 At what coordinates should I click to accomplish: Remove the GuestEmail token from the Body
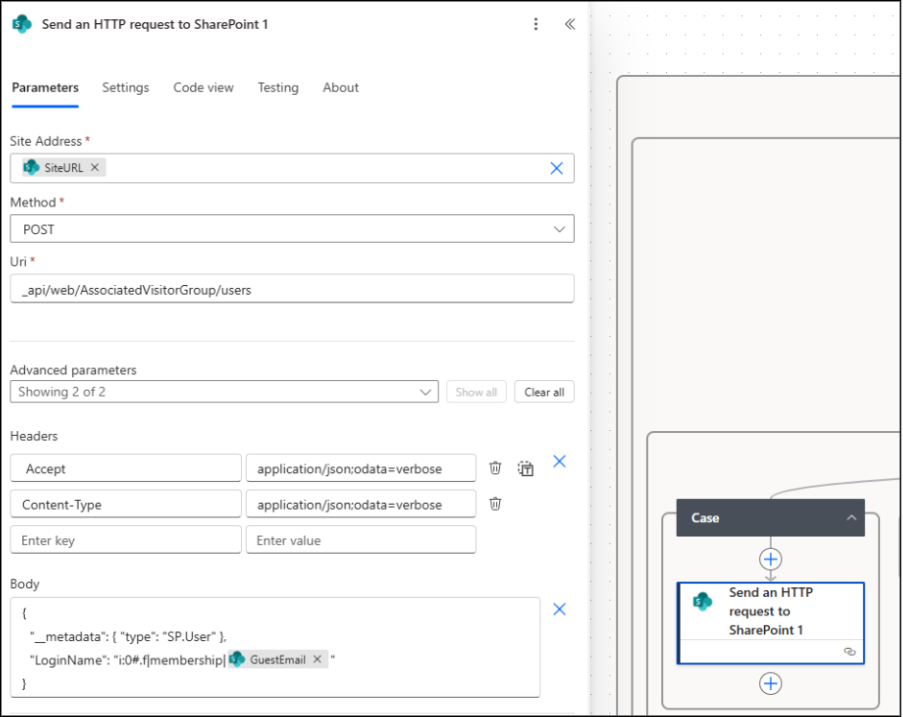click(x=317, y=659)
